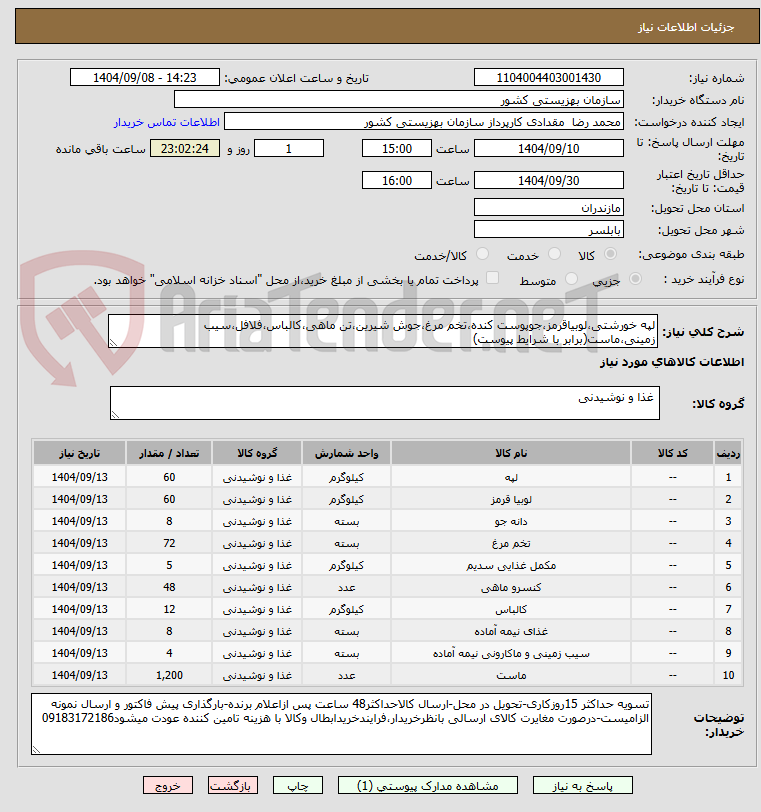Click the 16:00 validity time field
Screen dimensions: 761x812
397,180
